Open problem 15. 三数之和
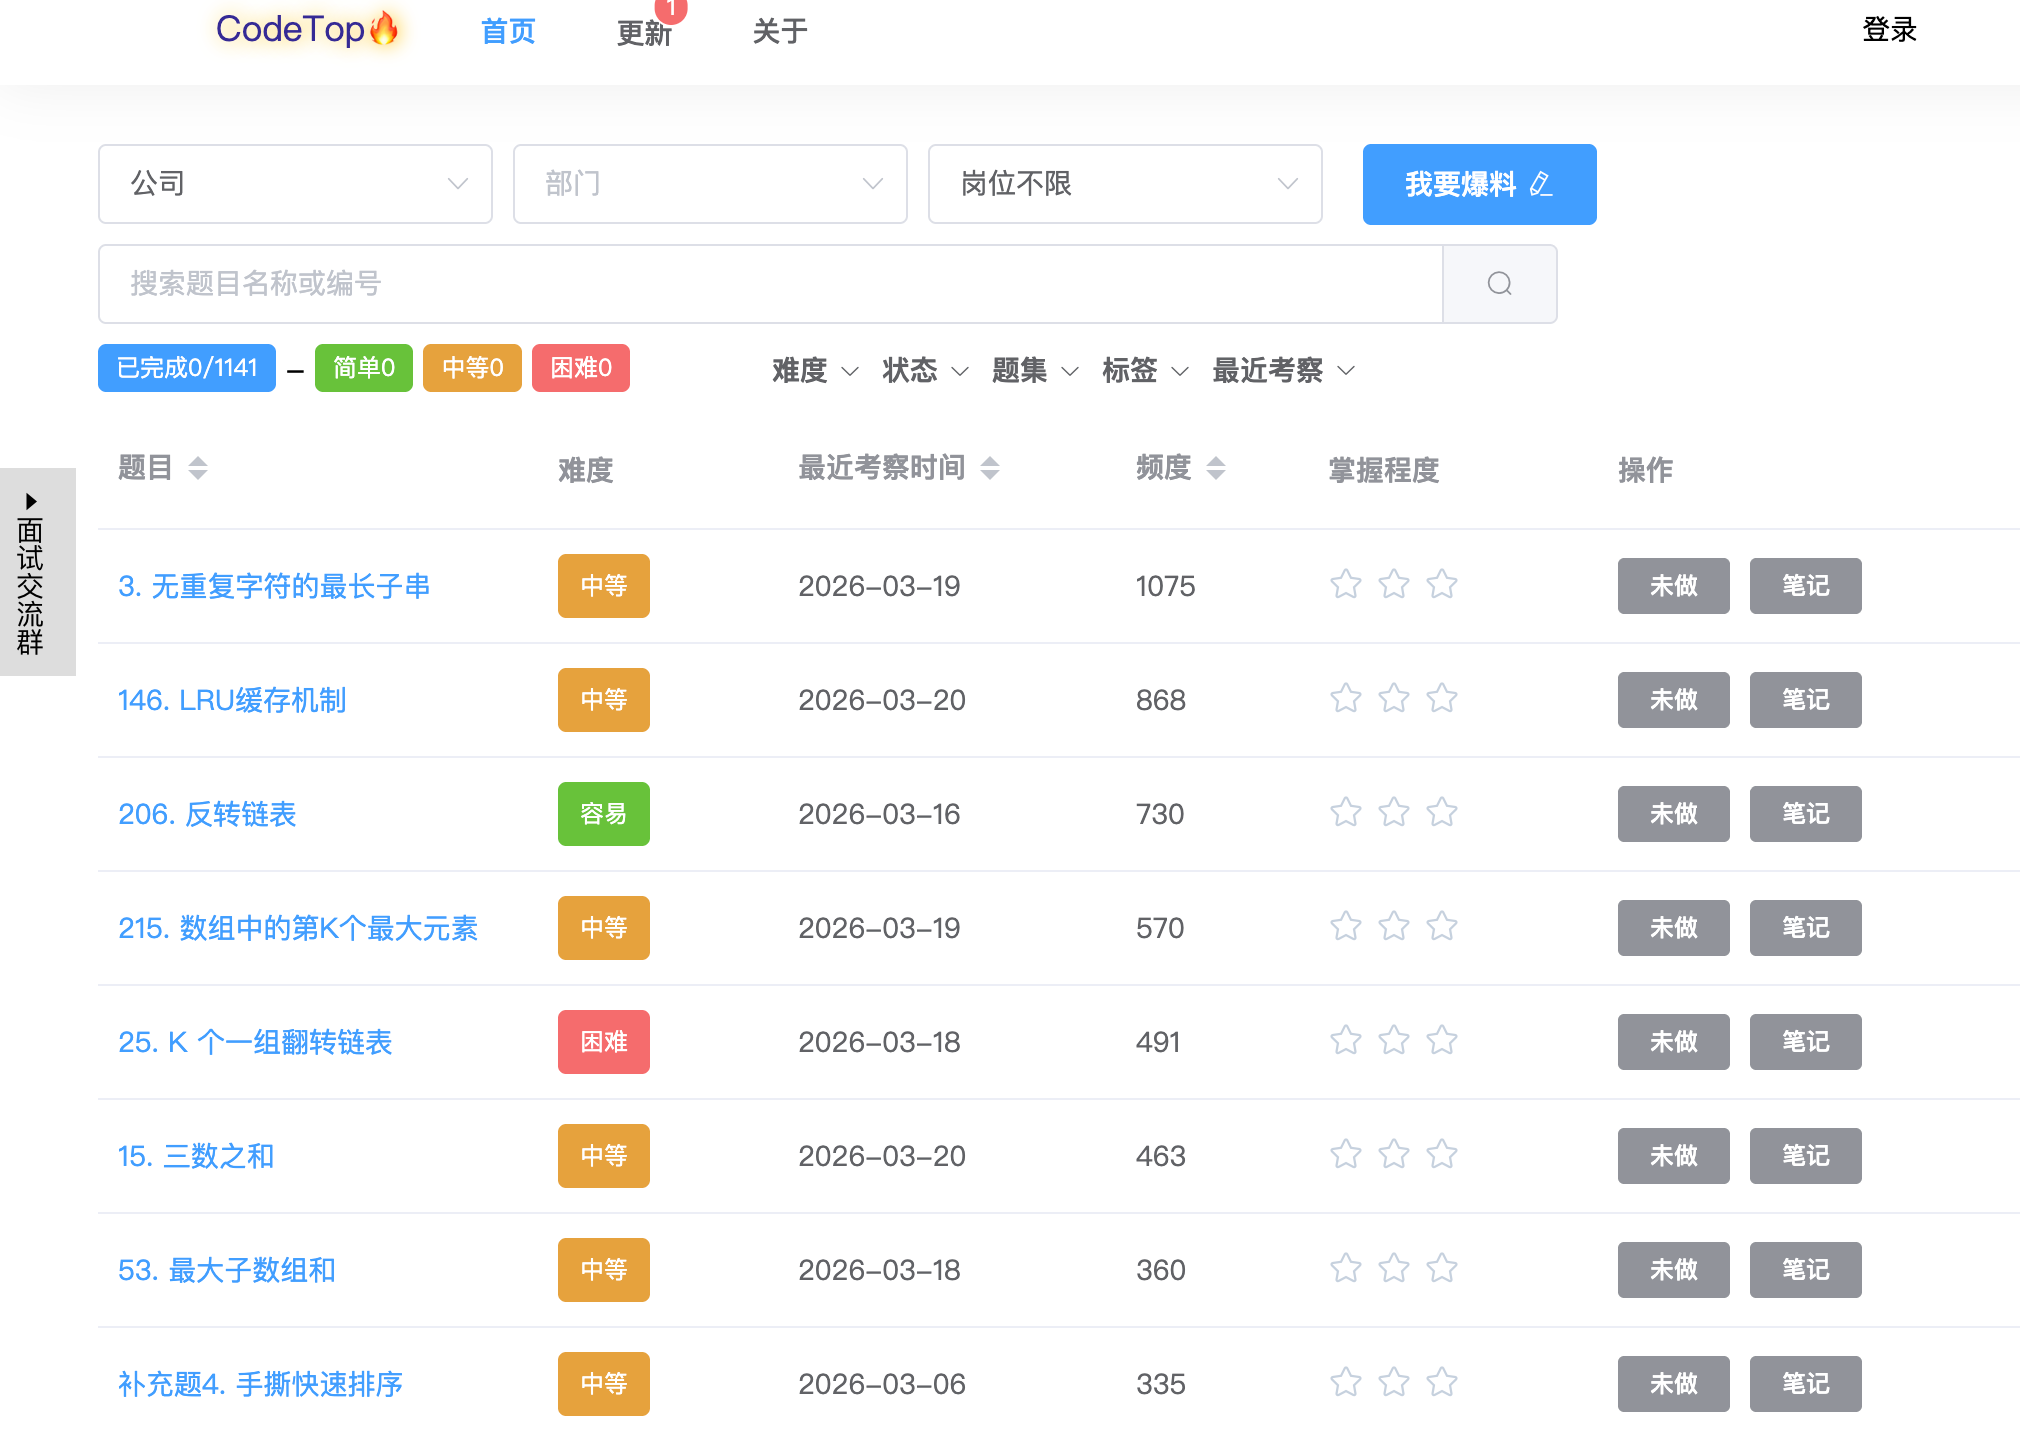This screenshot has width=2020, height=1436. pos(196,1156)
